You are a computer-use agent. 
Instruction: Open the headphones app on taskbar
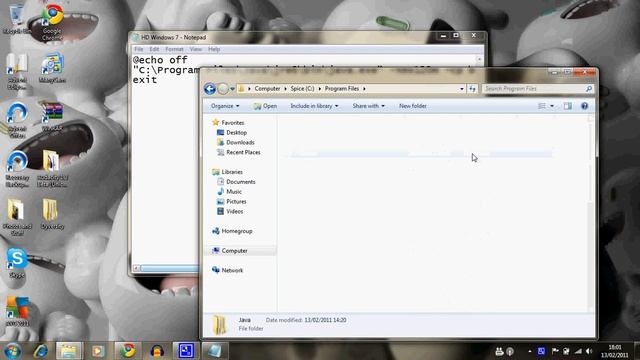coord(157,351)
